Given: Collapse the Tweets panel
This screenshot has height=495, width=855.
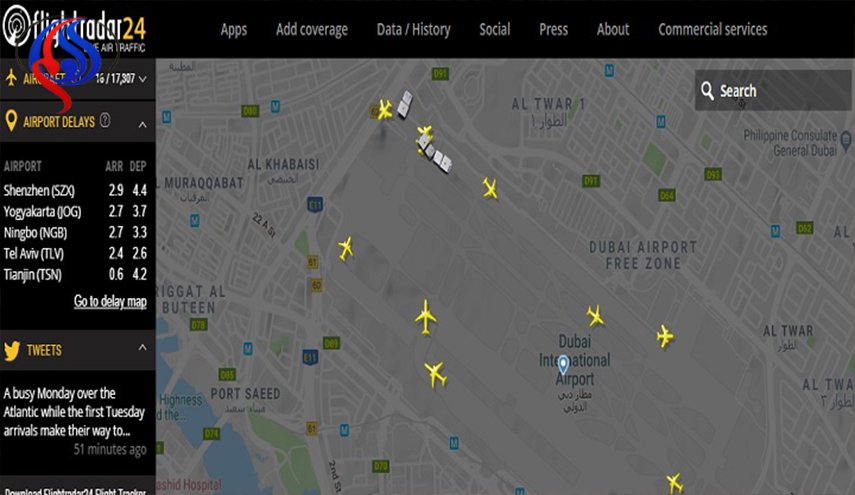Looking at the screenshot, I should click(x=142, y=347).
